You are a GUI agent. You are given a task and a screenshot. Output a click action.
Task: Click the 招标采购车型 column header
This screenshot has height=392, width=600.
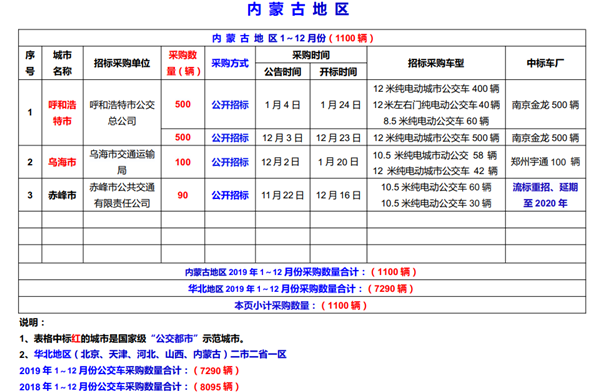[436, 63]
